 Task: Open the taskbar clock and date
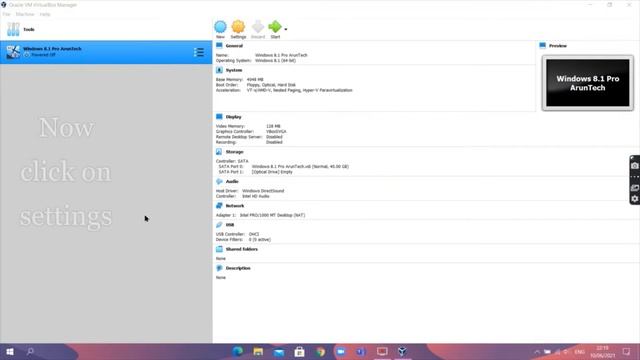click(602, 352)
